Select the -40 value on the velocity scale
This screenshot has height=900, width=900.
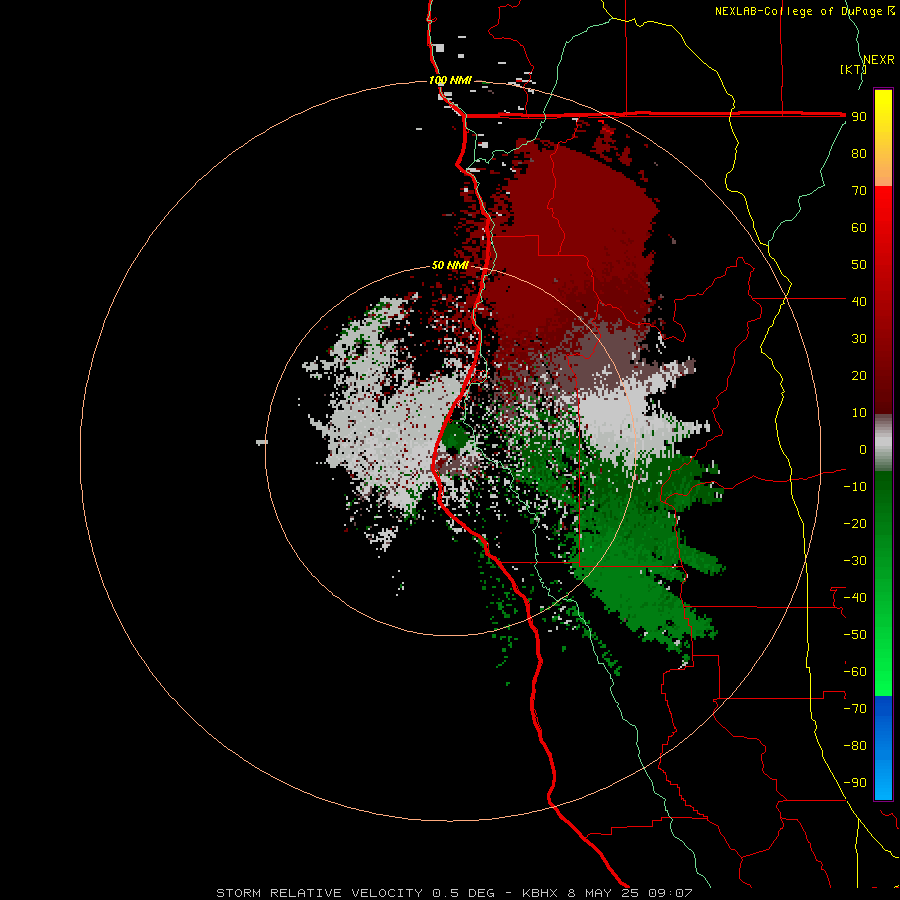pos(855,598)
